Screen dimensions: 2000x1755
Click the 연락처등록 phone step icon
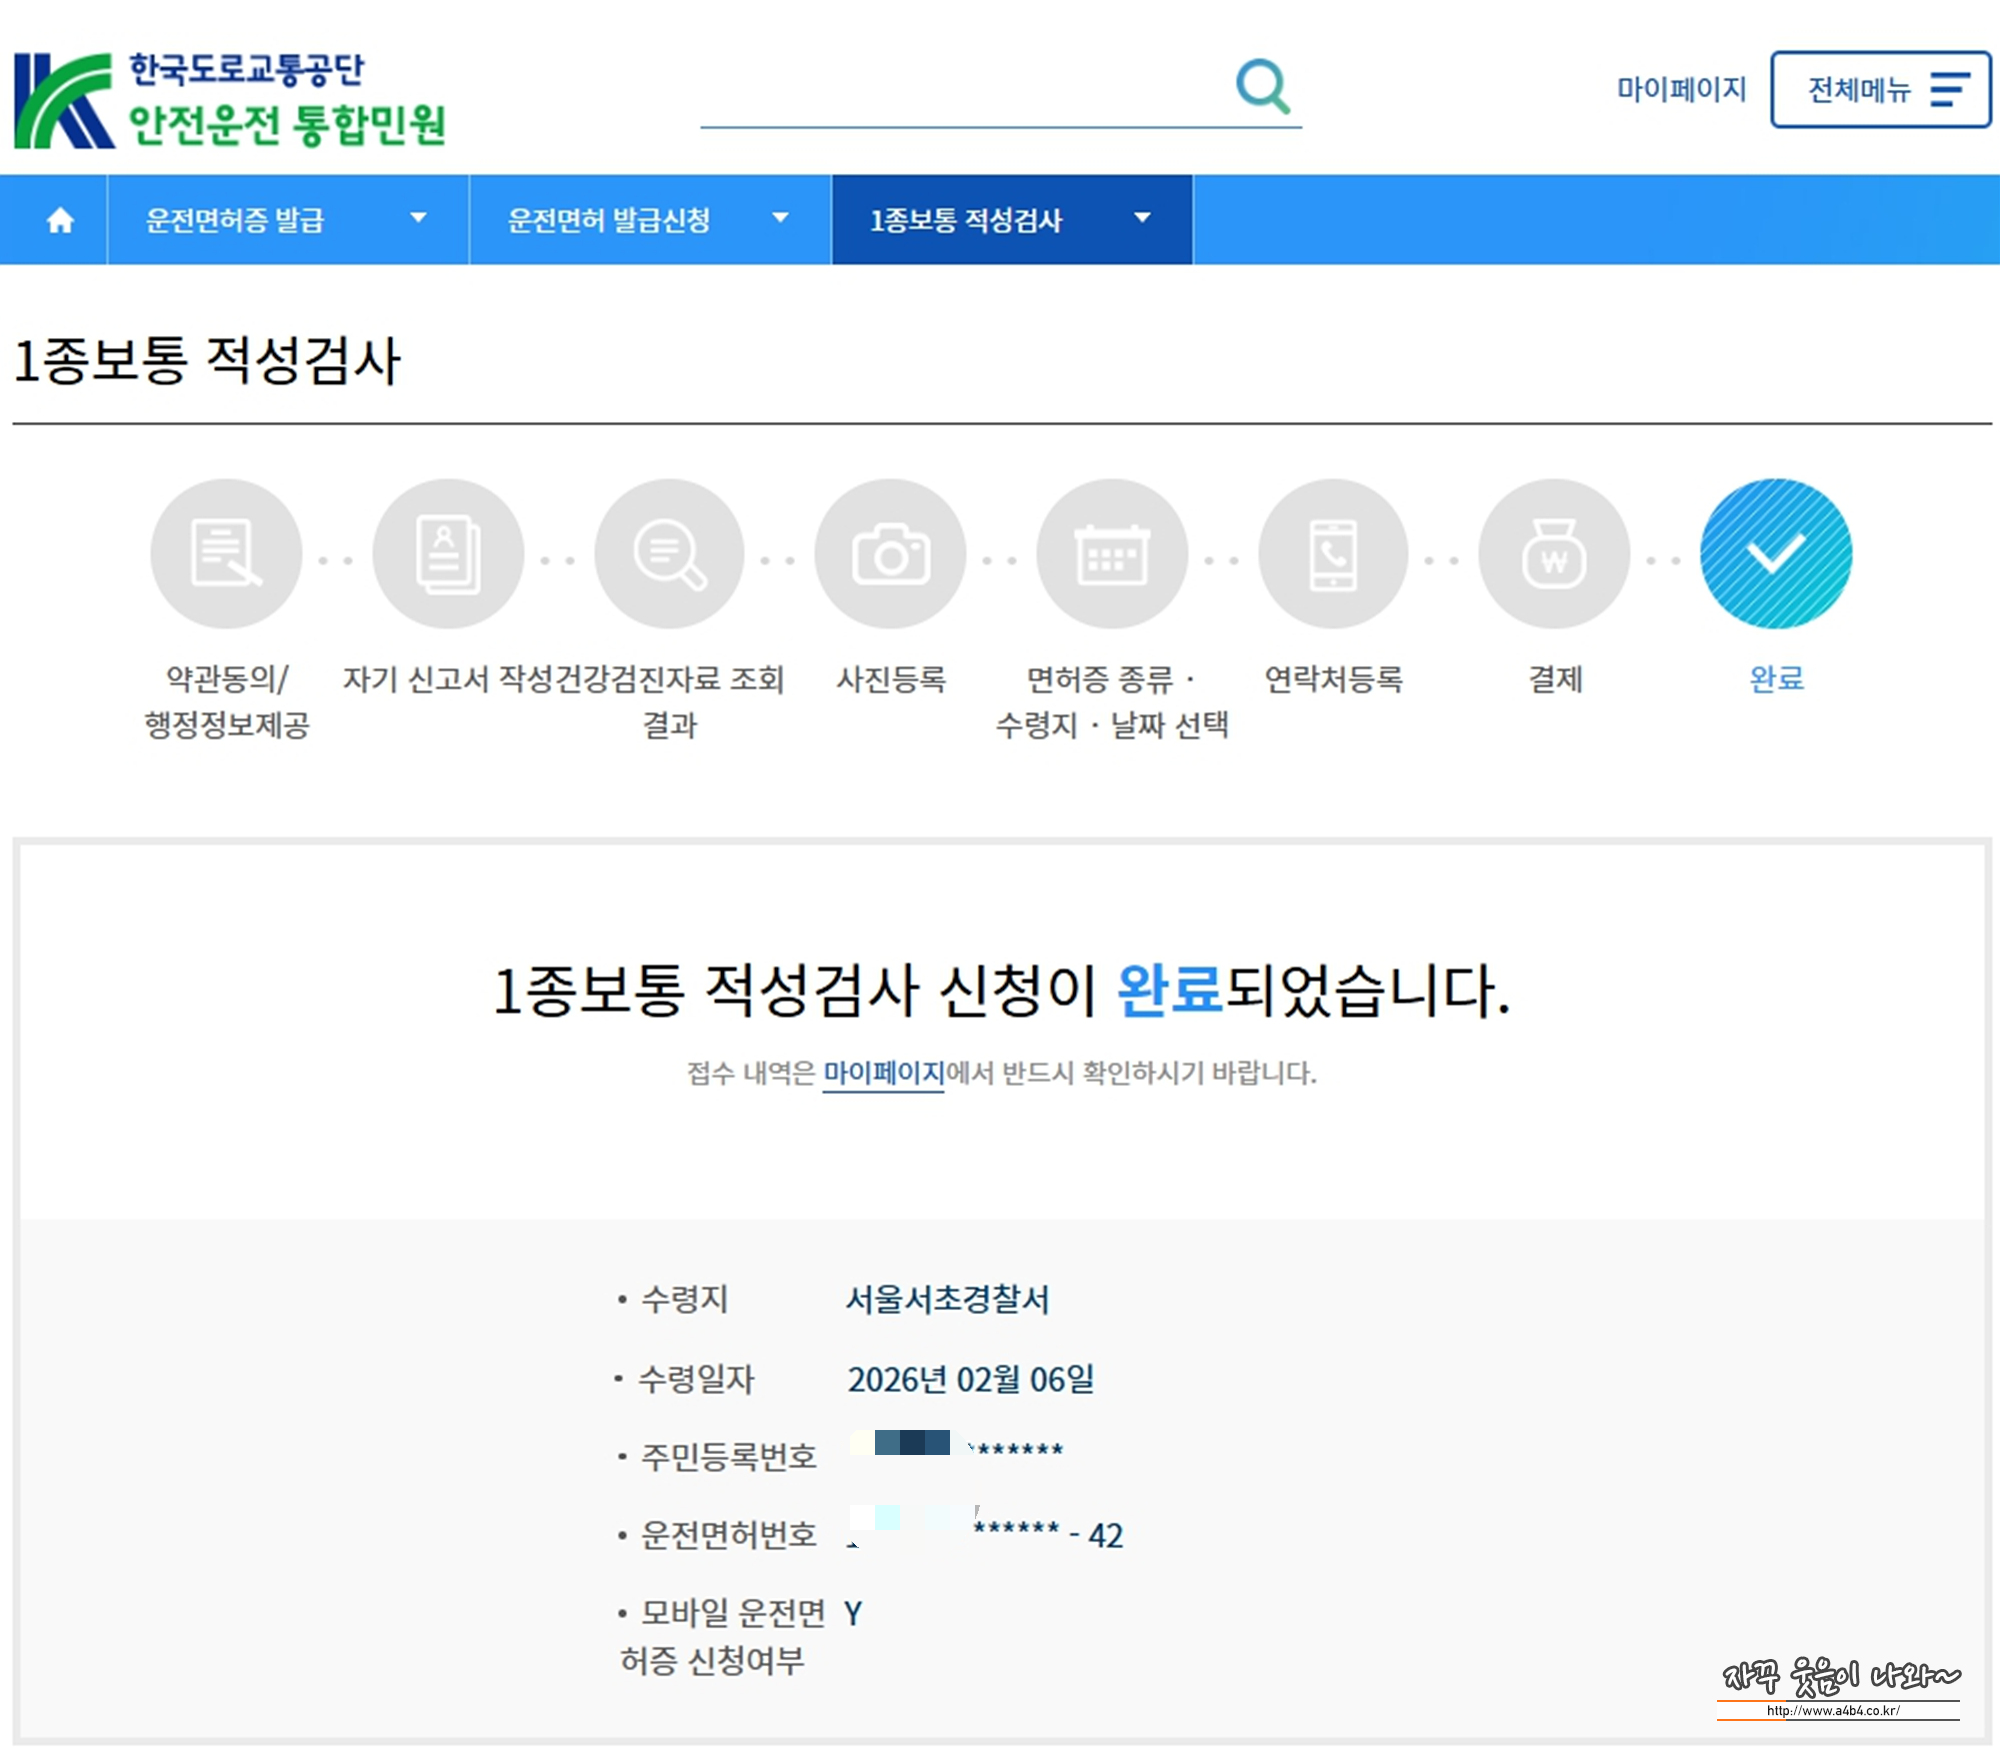point(1333,553)
